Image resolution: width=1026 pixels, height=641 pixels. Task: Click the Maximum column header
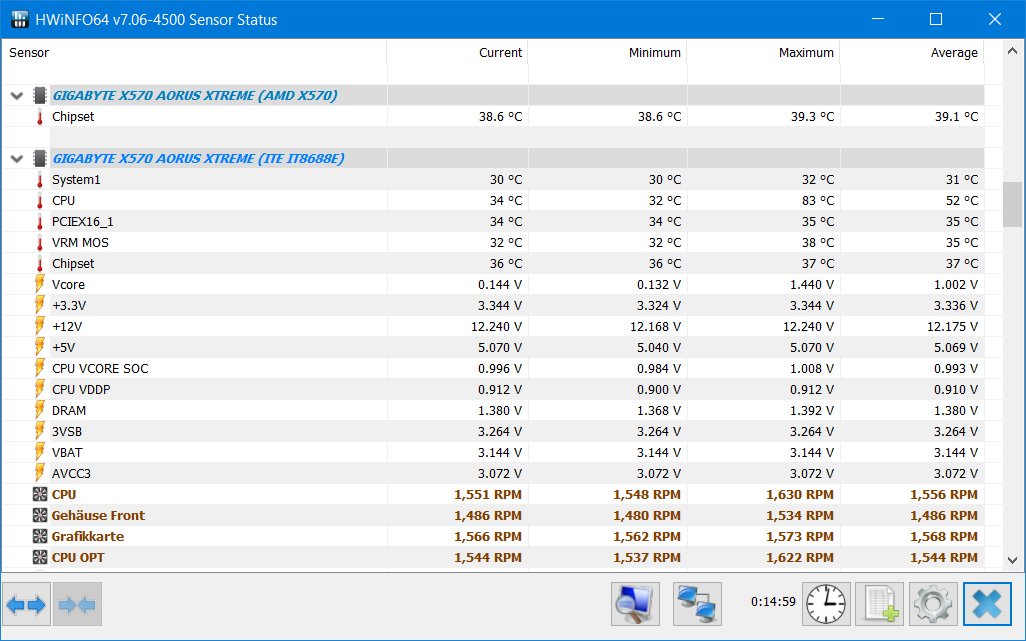[764, 53]
